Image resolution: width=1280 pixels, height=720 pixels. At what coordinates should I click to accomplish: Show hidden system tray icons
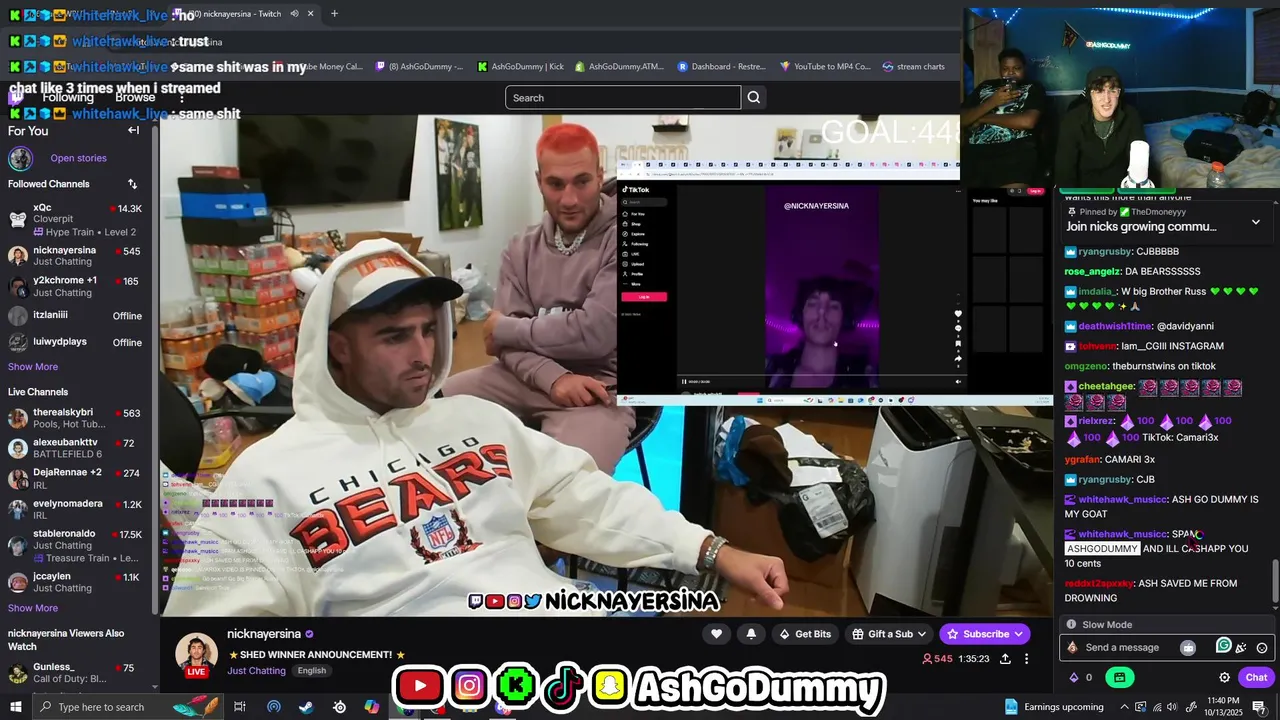[1124, 707]
